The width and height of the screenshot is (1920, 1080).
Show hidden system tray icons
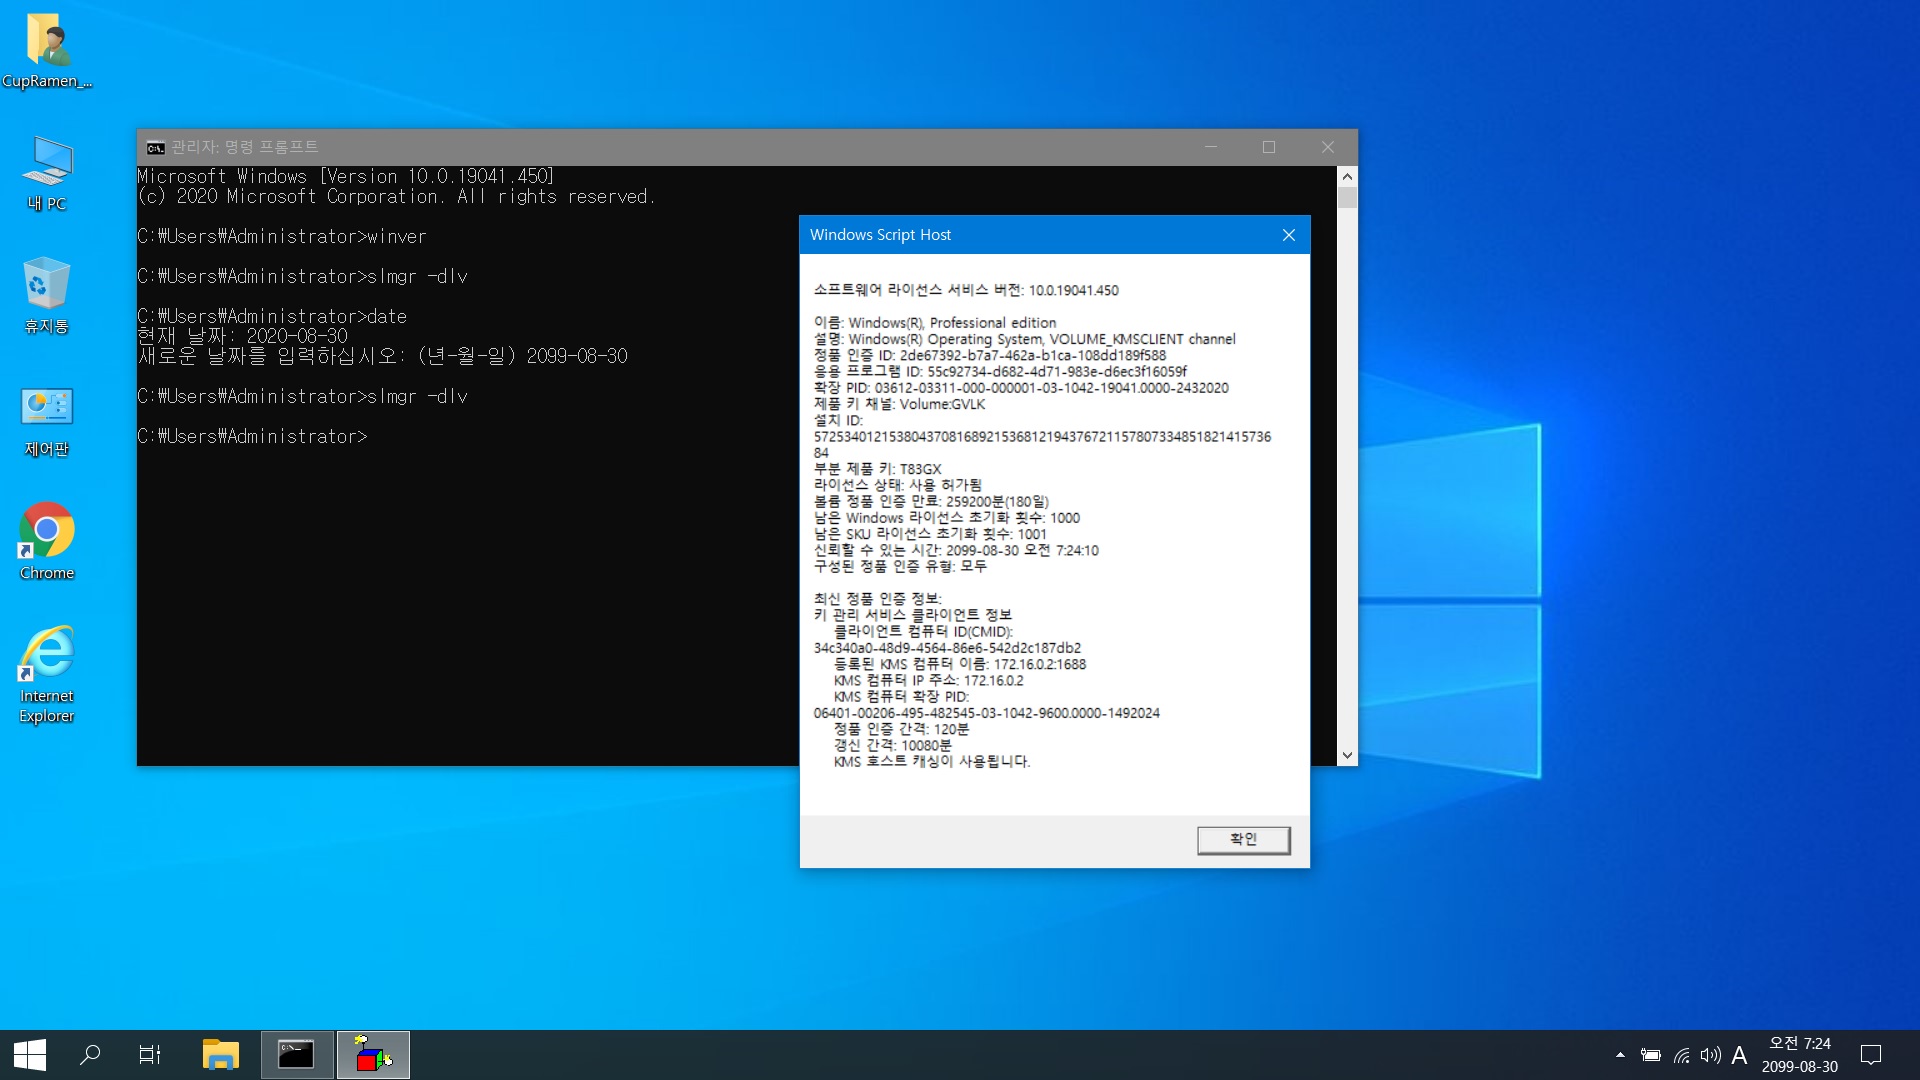click(1620, 1055)
